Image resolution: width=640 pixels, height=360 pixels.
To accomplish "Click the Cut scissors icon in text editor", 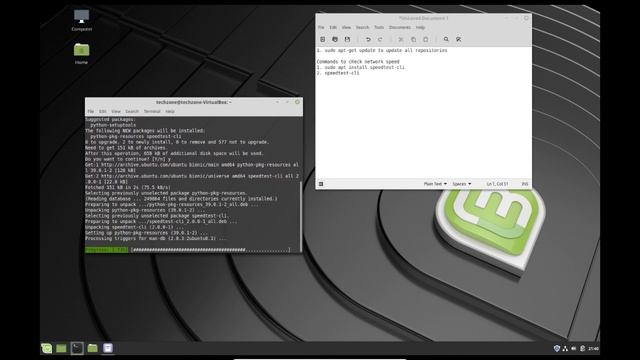I will pyautogui.click(x=401, y=39).
